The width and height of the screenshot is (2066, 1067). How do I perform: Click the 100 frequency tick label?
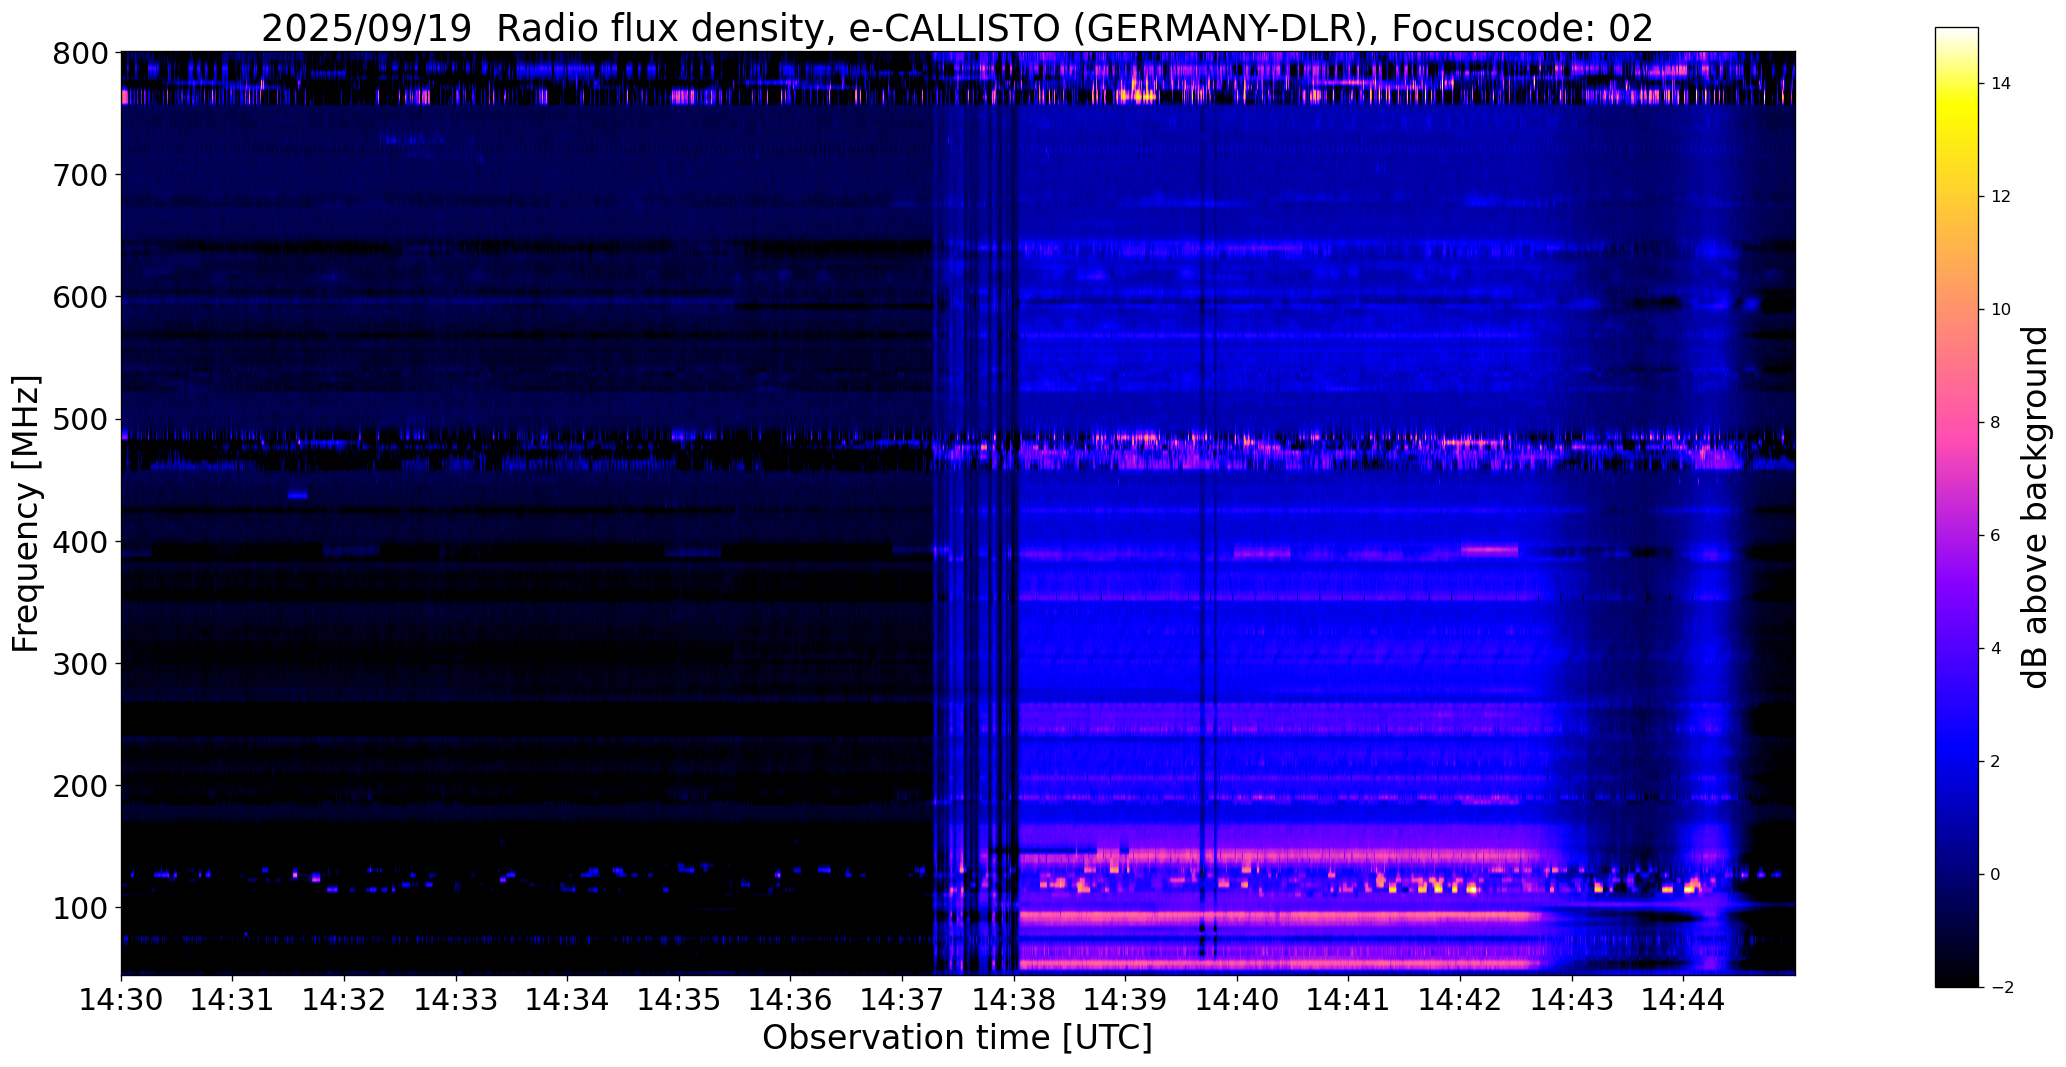[80, 908]
